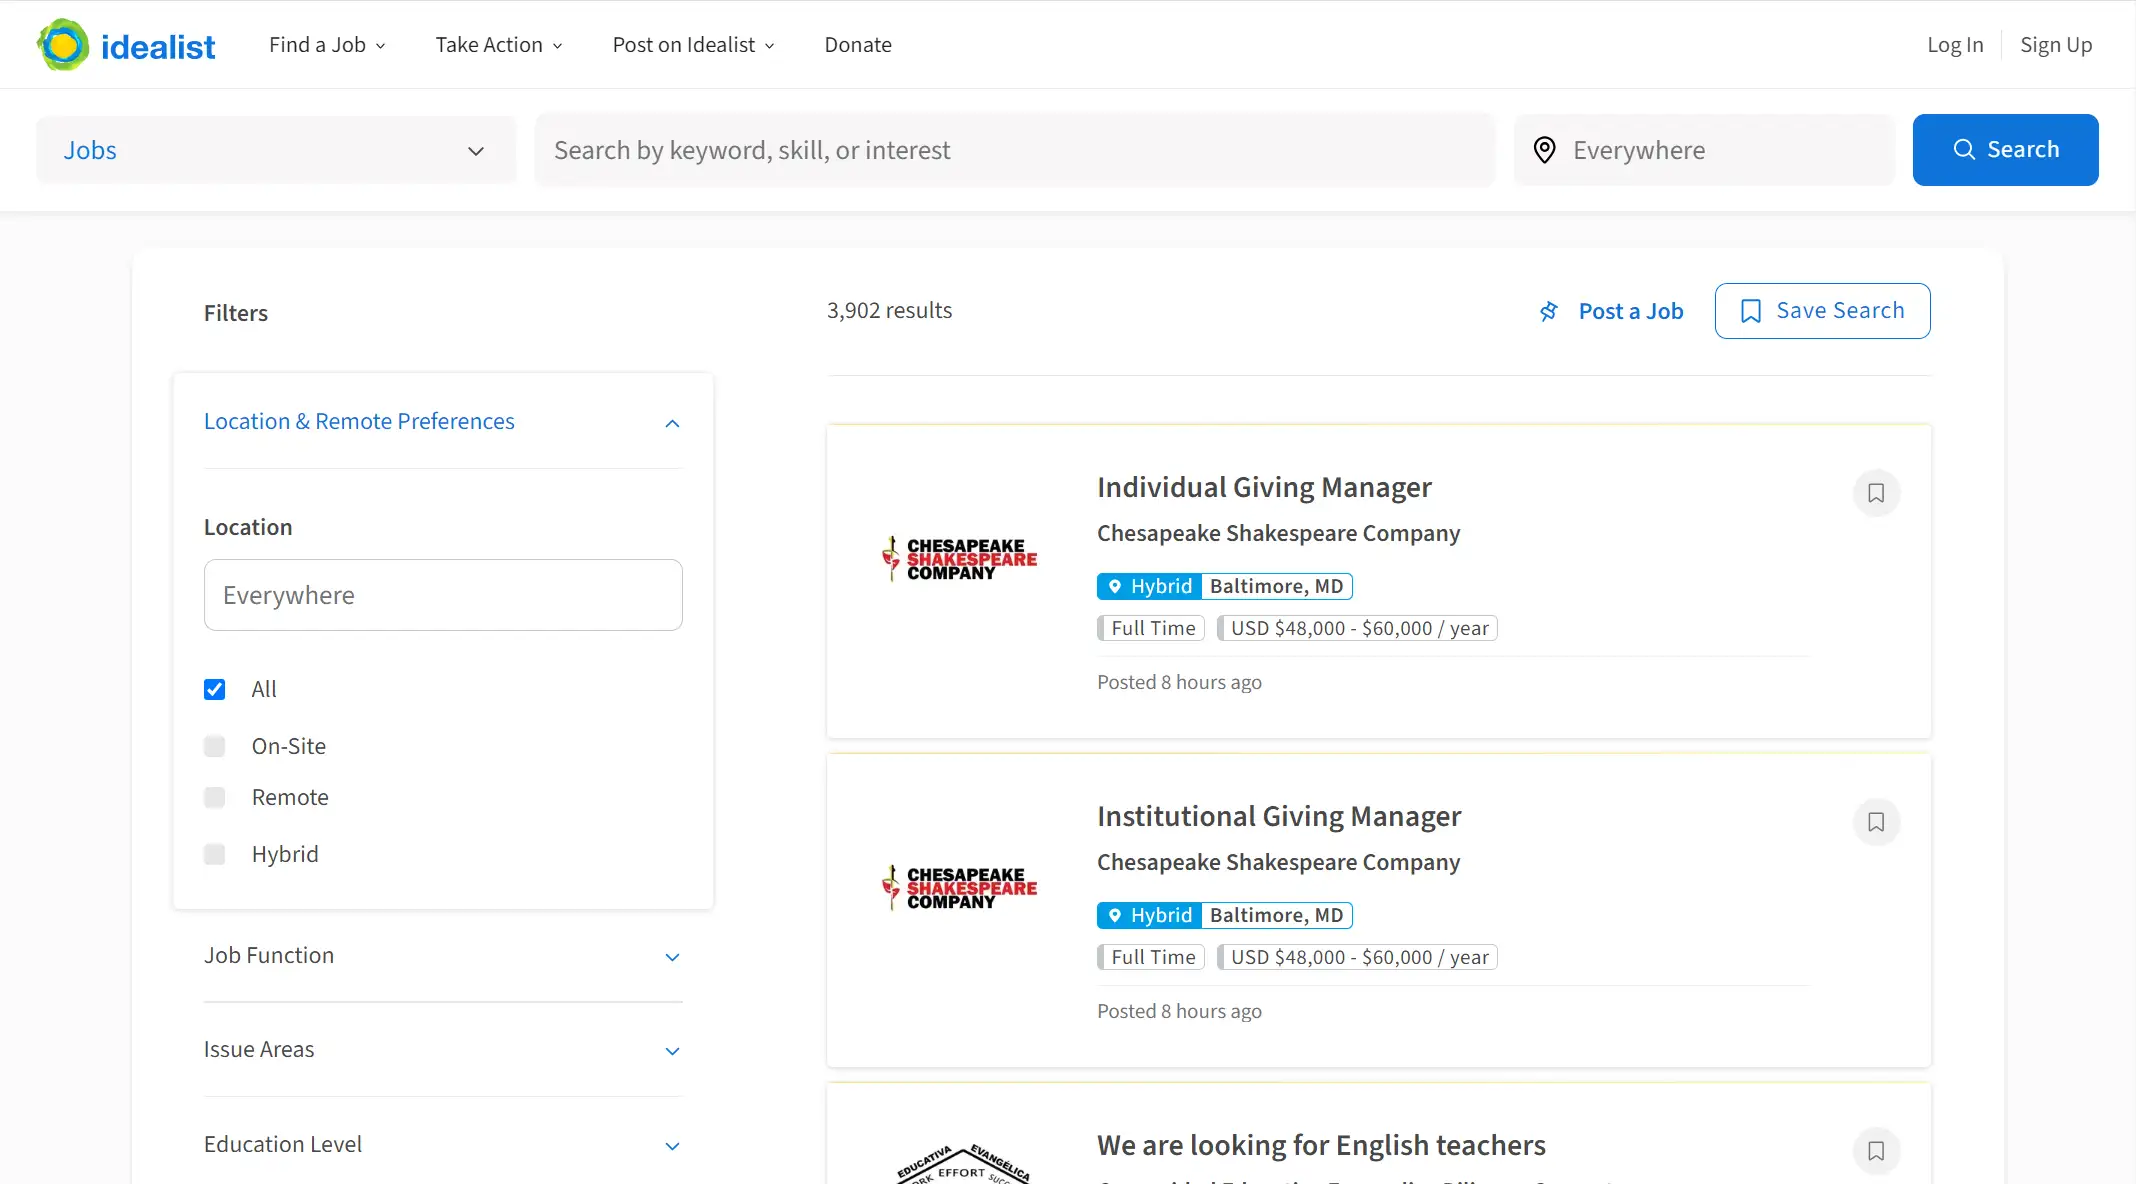Click the Save Search button
The image size is (2136, 1184).
[x=1822, y=311]
